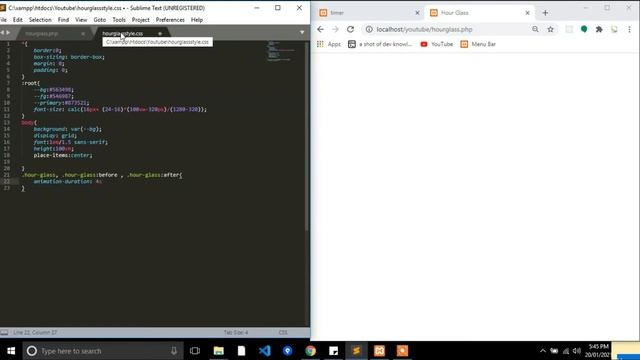Click 'Line 22, Column 27' in status bar
Viewport: 640px width, 360px height.
(35, 333)
